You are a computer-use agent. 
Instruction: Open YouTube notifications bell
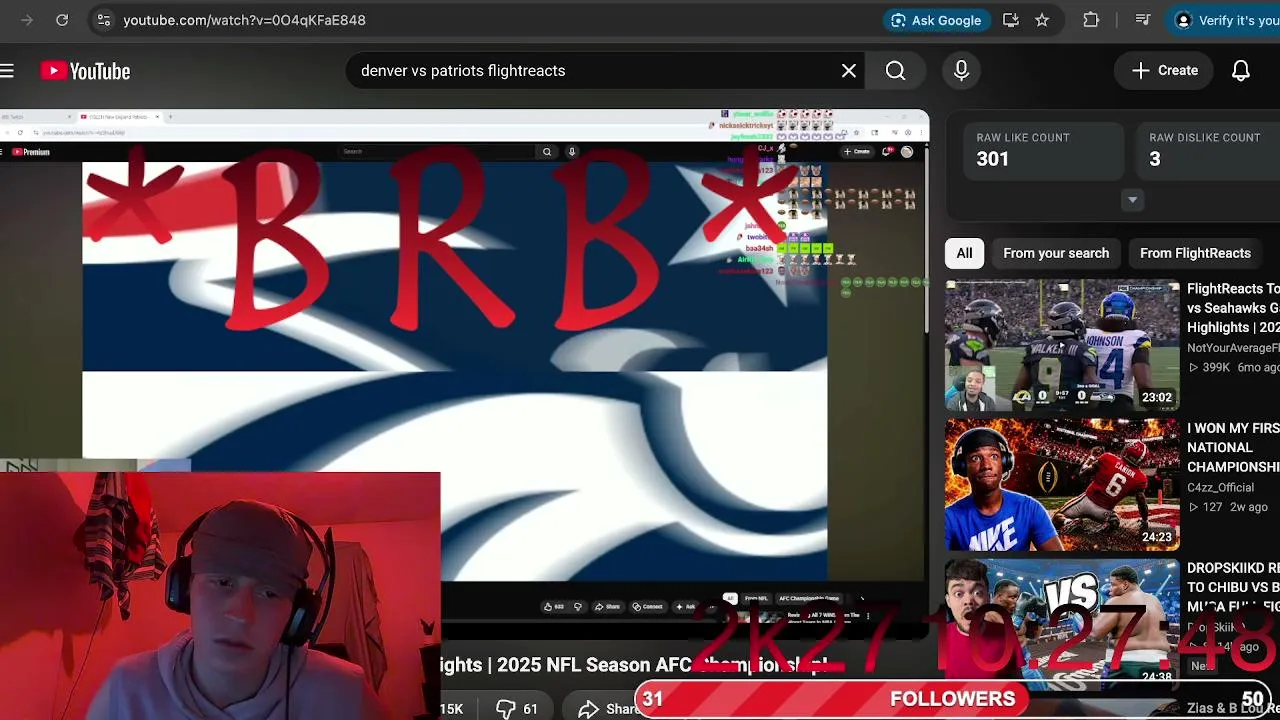point(1241,71)
